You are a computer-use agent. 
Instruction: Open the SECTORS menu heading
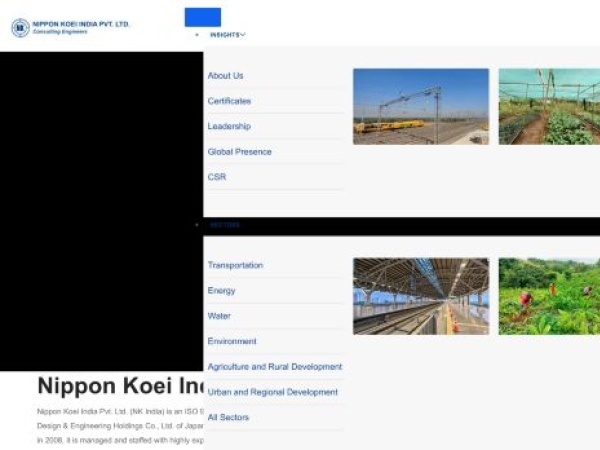[x=225, y=225]
